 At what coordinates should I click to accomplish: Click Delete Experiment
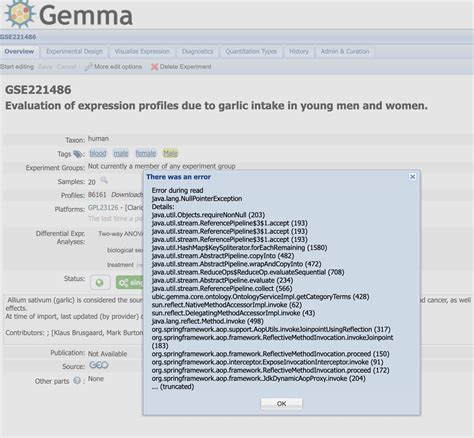[x=185, y=67]
